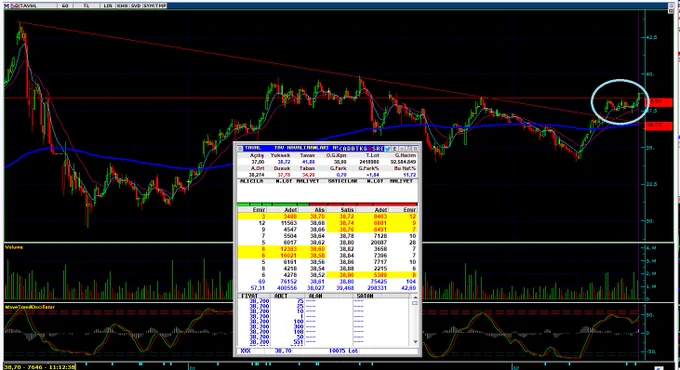
Task: Click the ask quantity 20087
Action: [x=379, y=242]
